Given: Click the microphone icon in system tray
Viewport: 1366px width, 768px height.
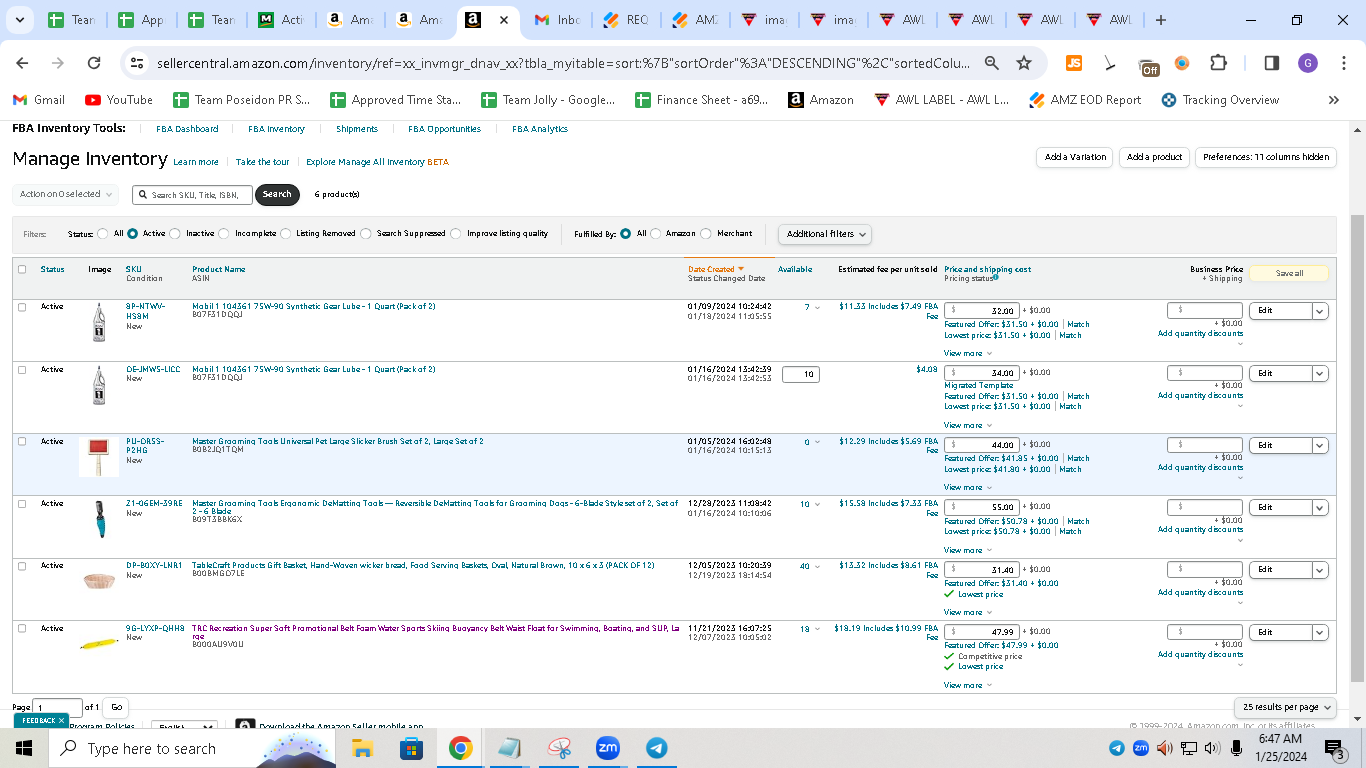Looking at the screenshot, I should coord(1236,748).
